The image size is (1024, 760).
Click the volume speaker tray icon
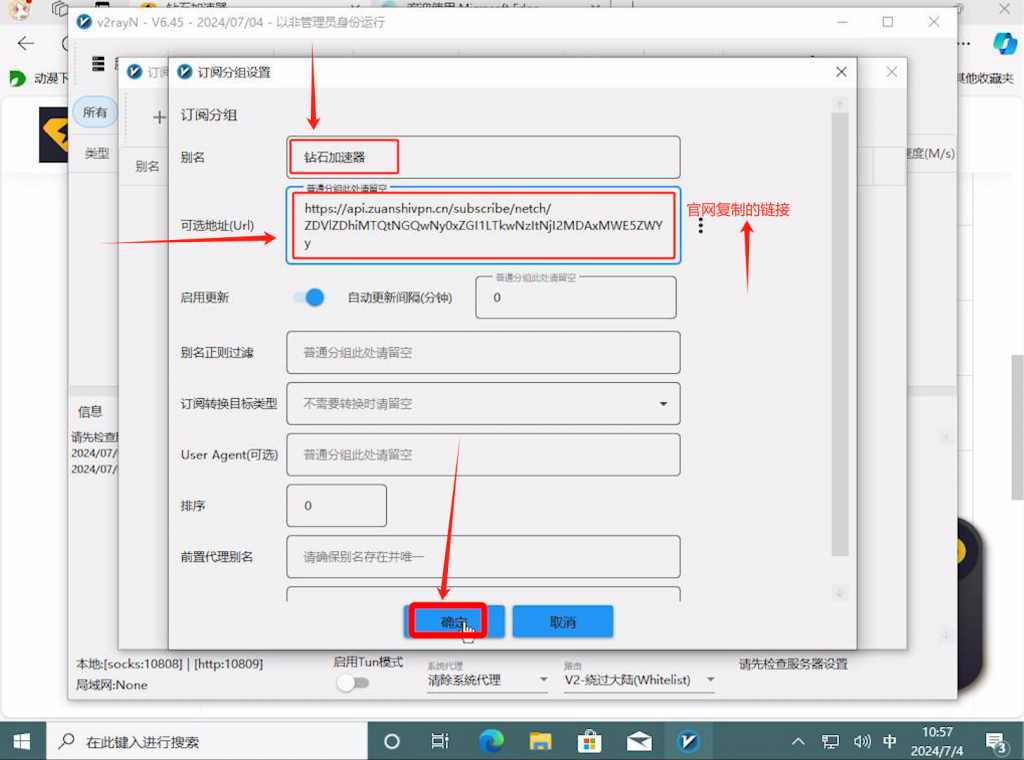pos(862,742)
